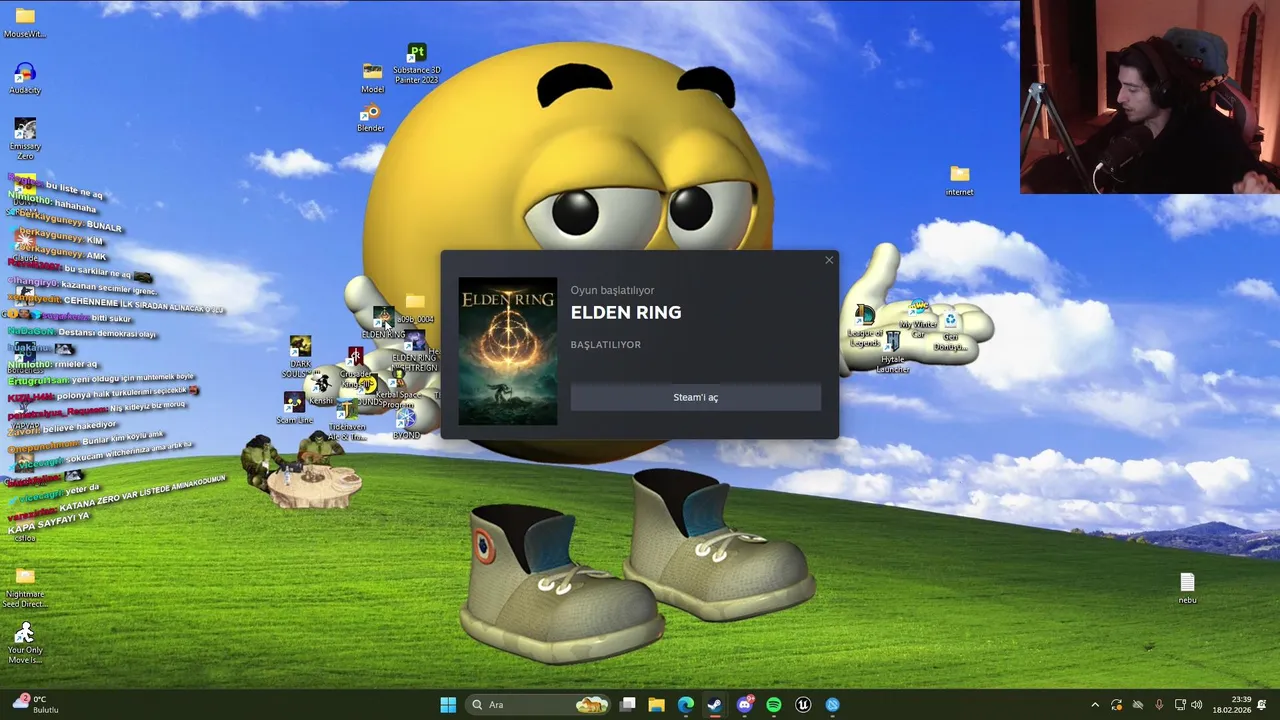Close the Elden Ring launch dialog
The image size is (1280, 720).
click(829, 261)
